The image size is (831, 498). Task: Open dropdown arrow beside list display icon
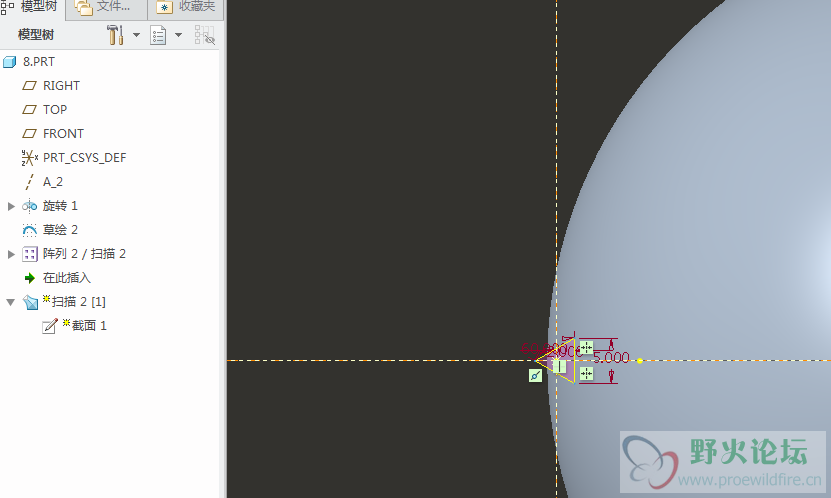click(179, 35)
